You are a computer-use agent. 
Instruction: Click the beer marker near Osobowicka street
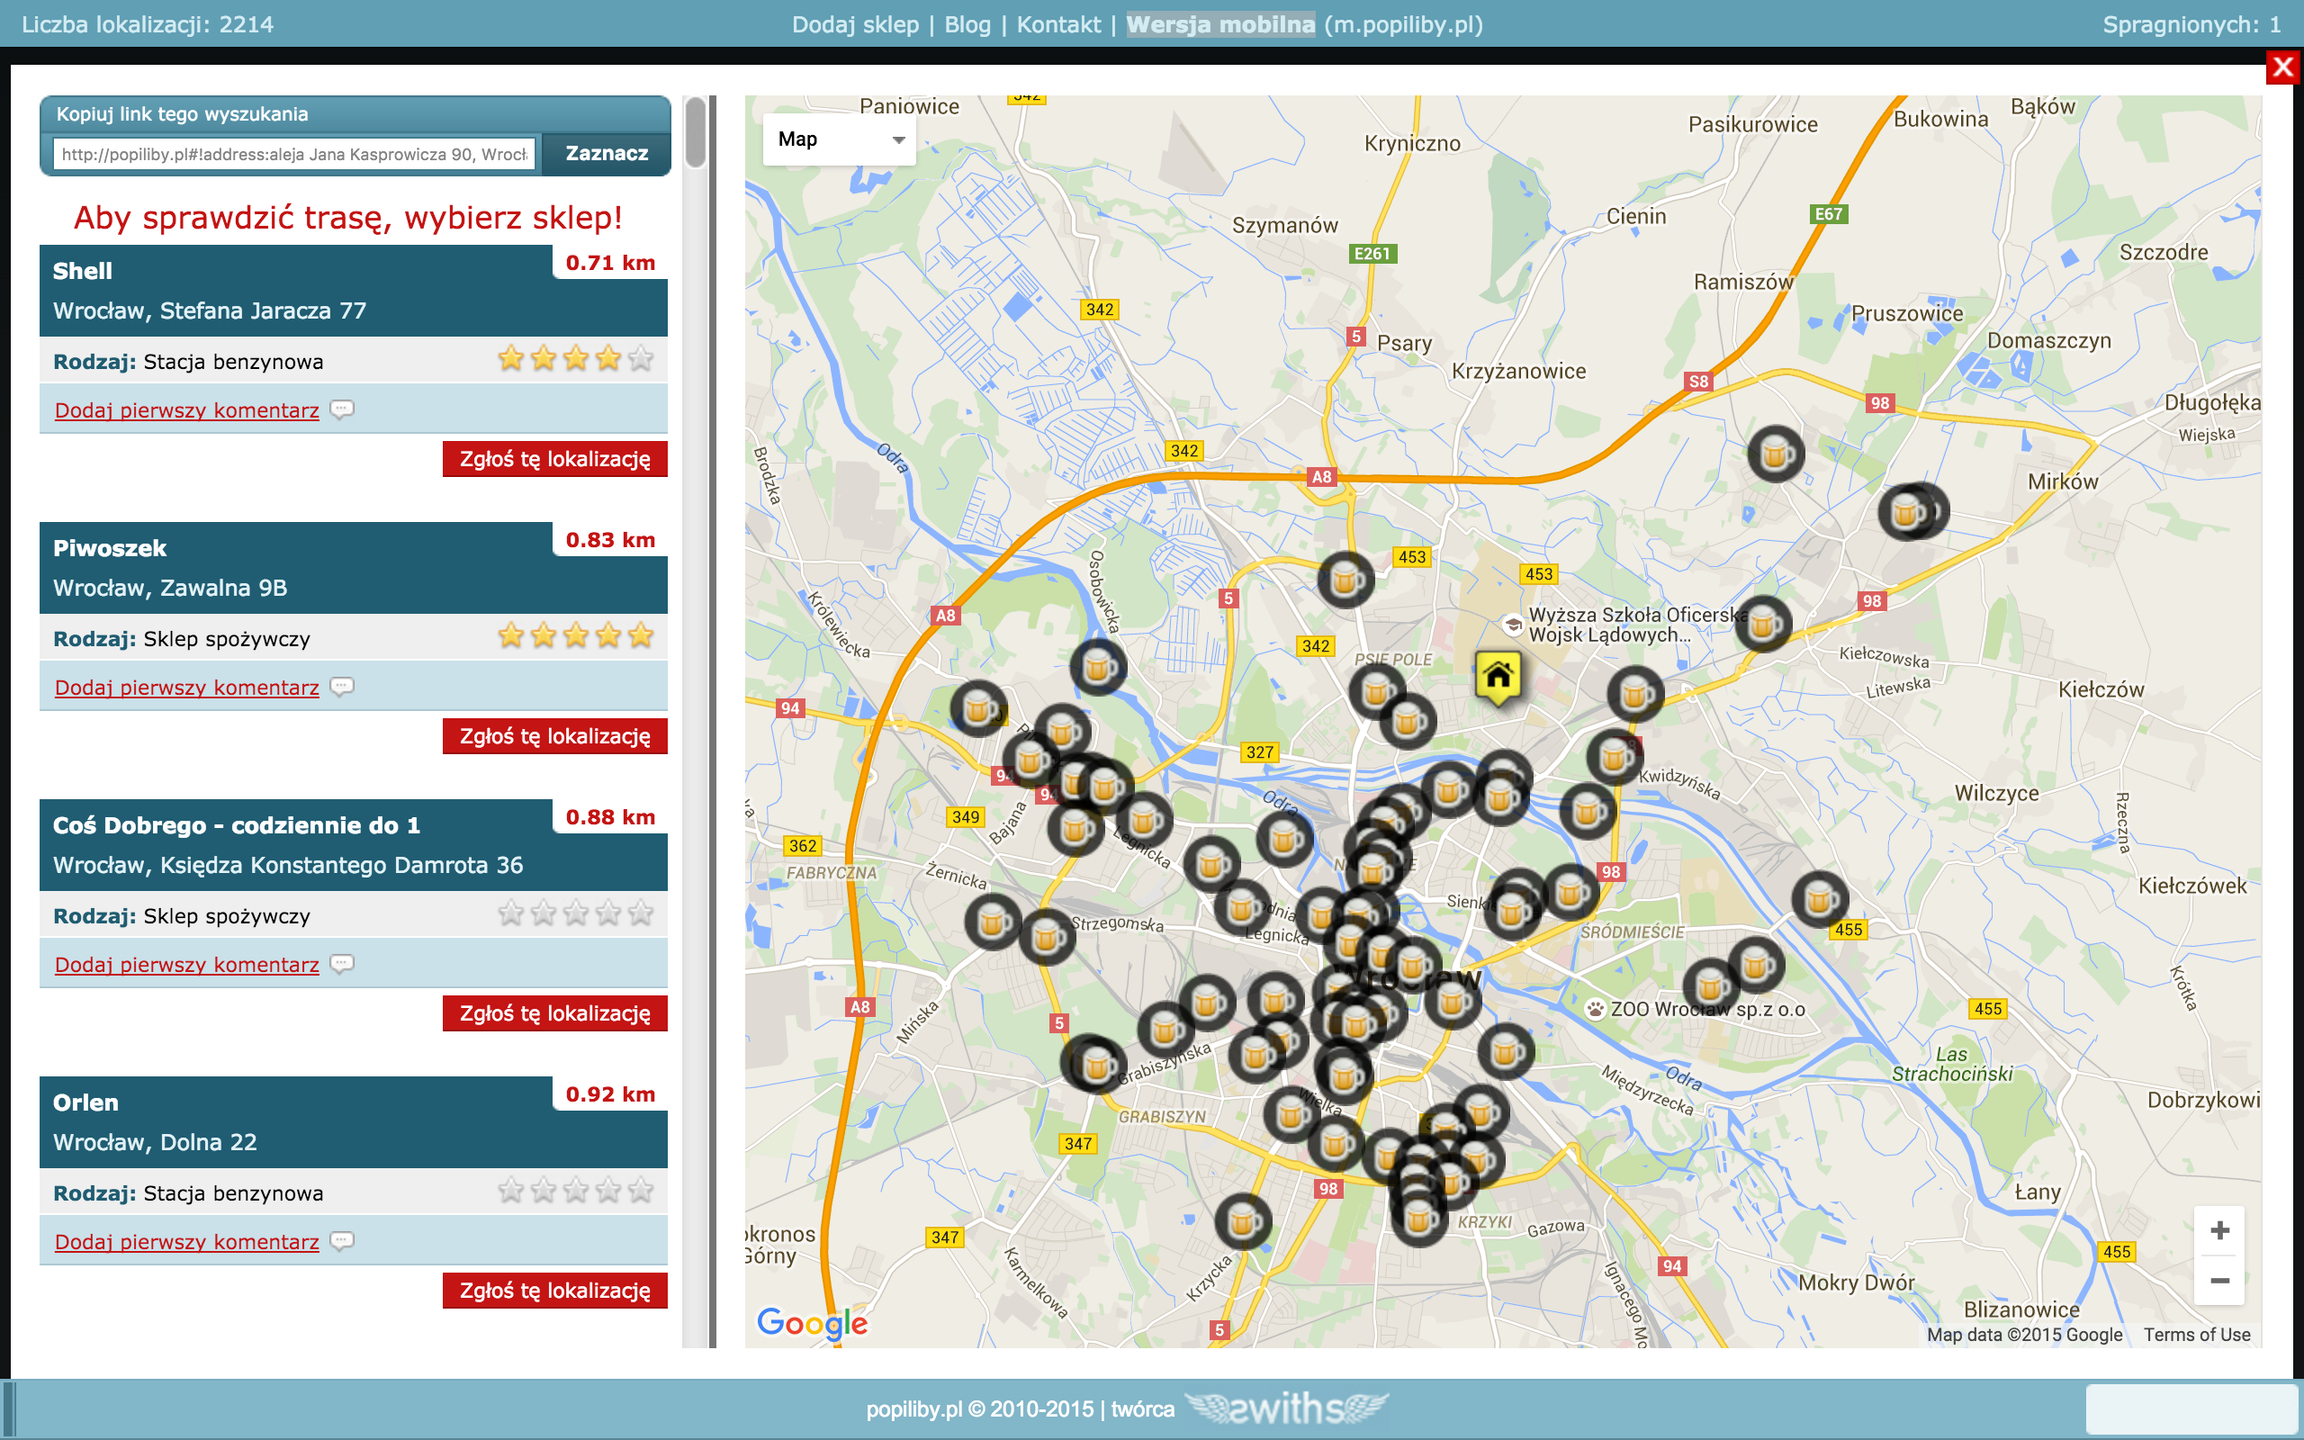1098,667
